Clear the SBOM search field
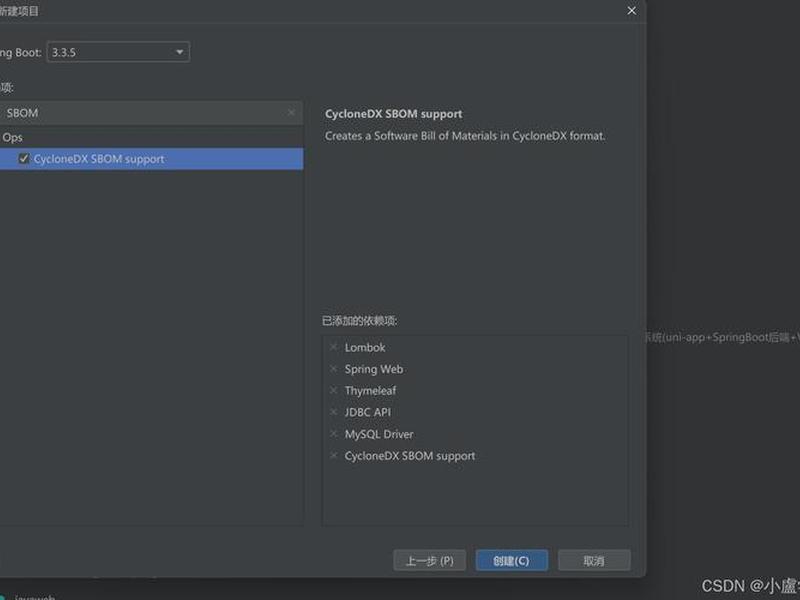This screenshot has width=800, height=600. pos(291,112)
